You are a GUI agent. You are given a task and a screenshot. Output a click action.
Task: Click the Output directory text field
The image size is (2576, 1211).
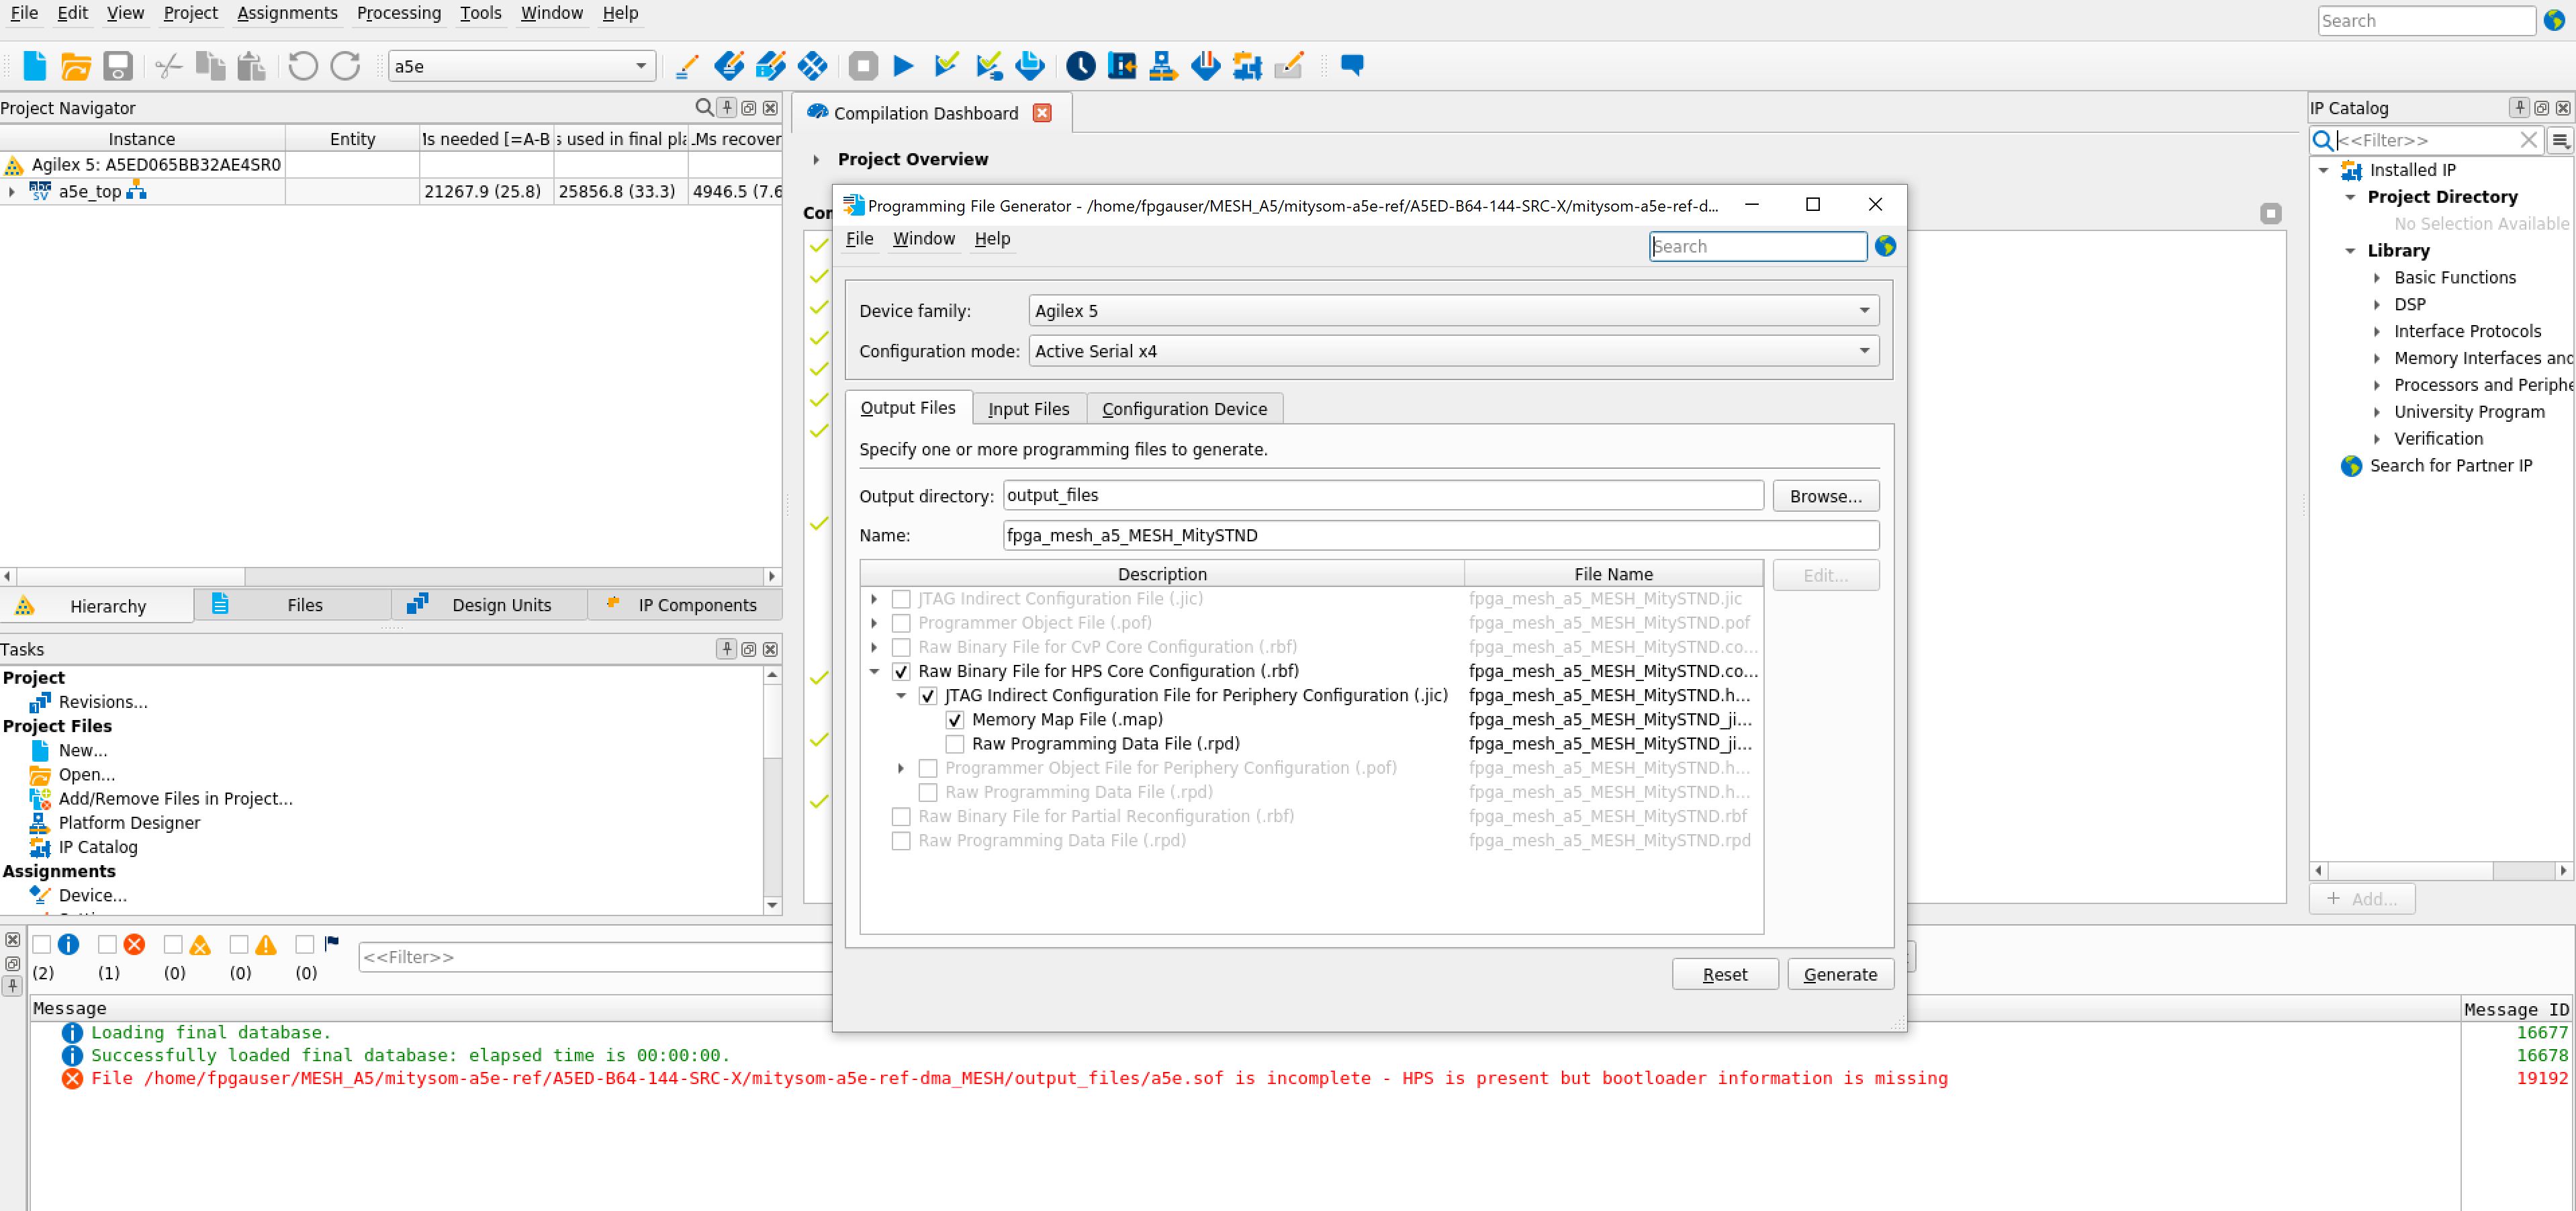click(x=1383, y=495)
